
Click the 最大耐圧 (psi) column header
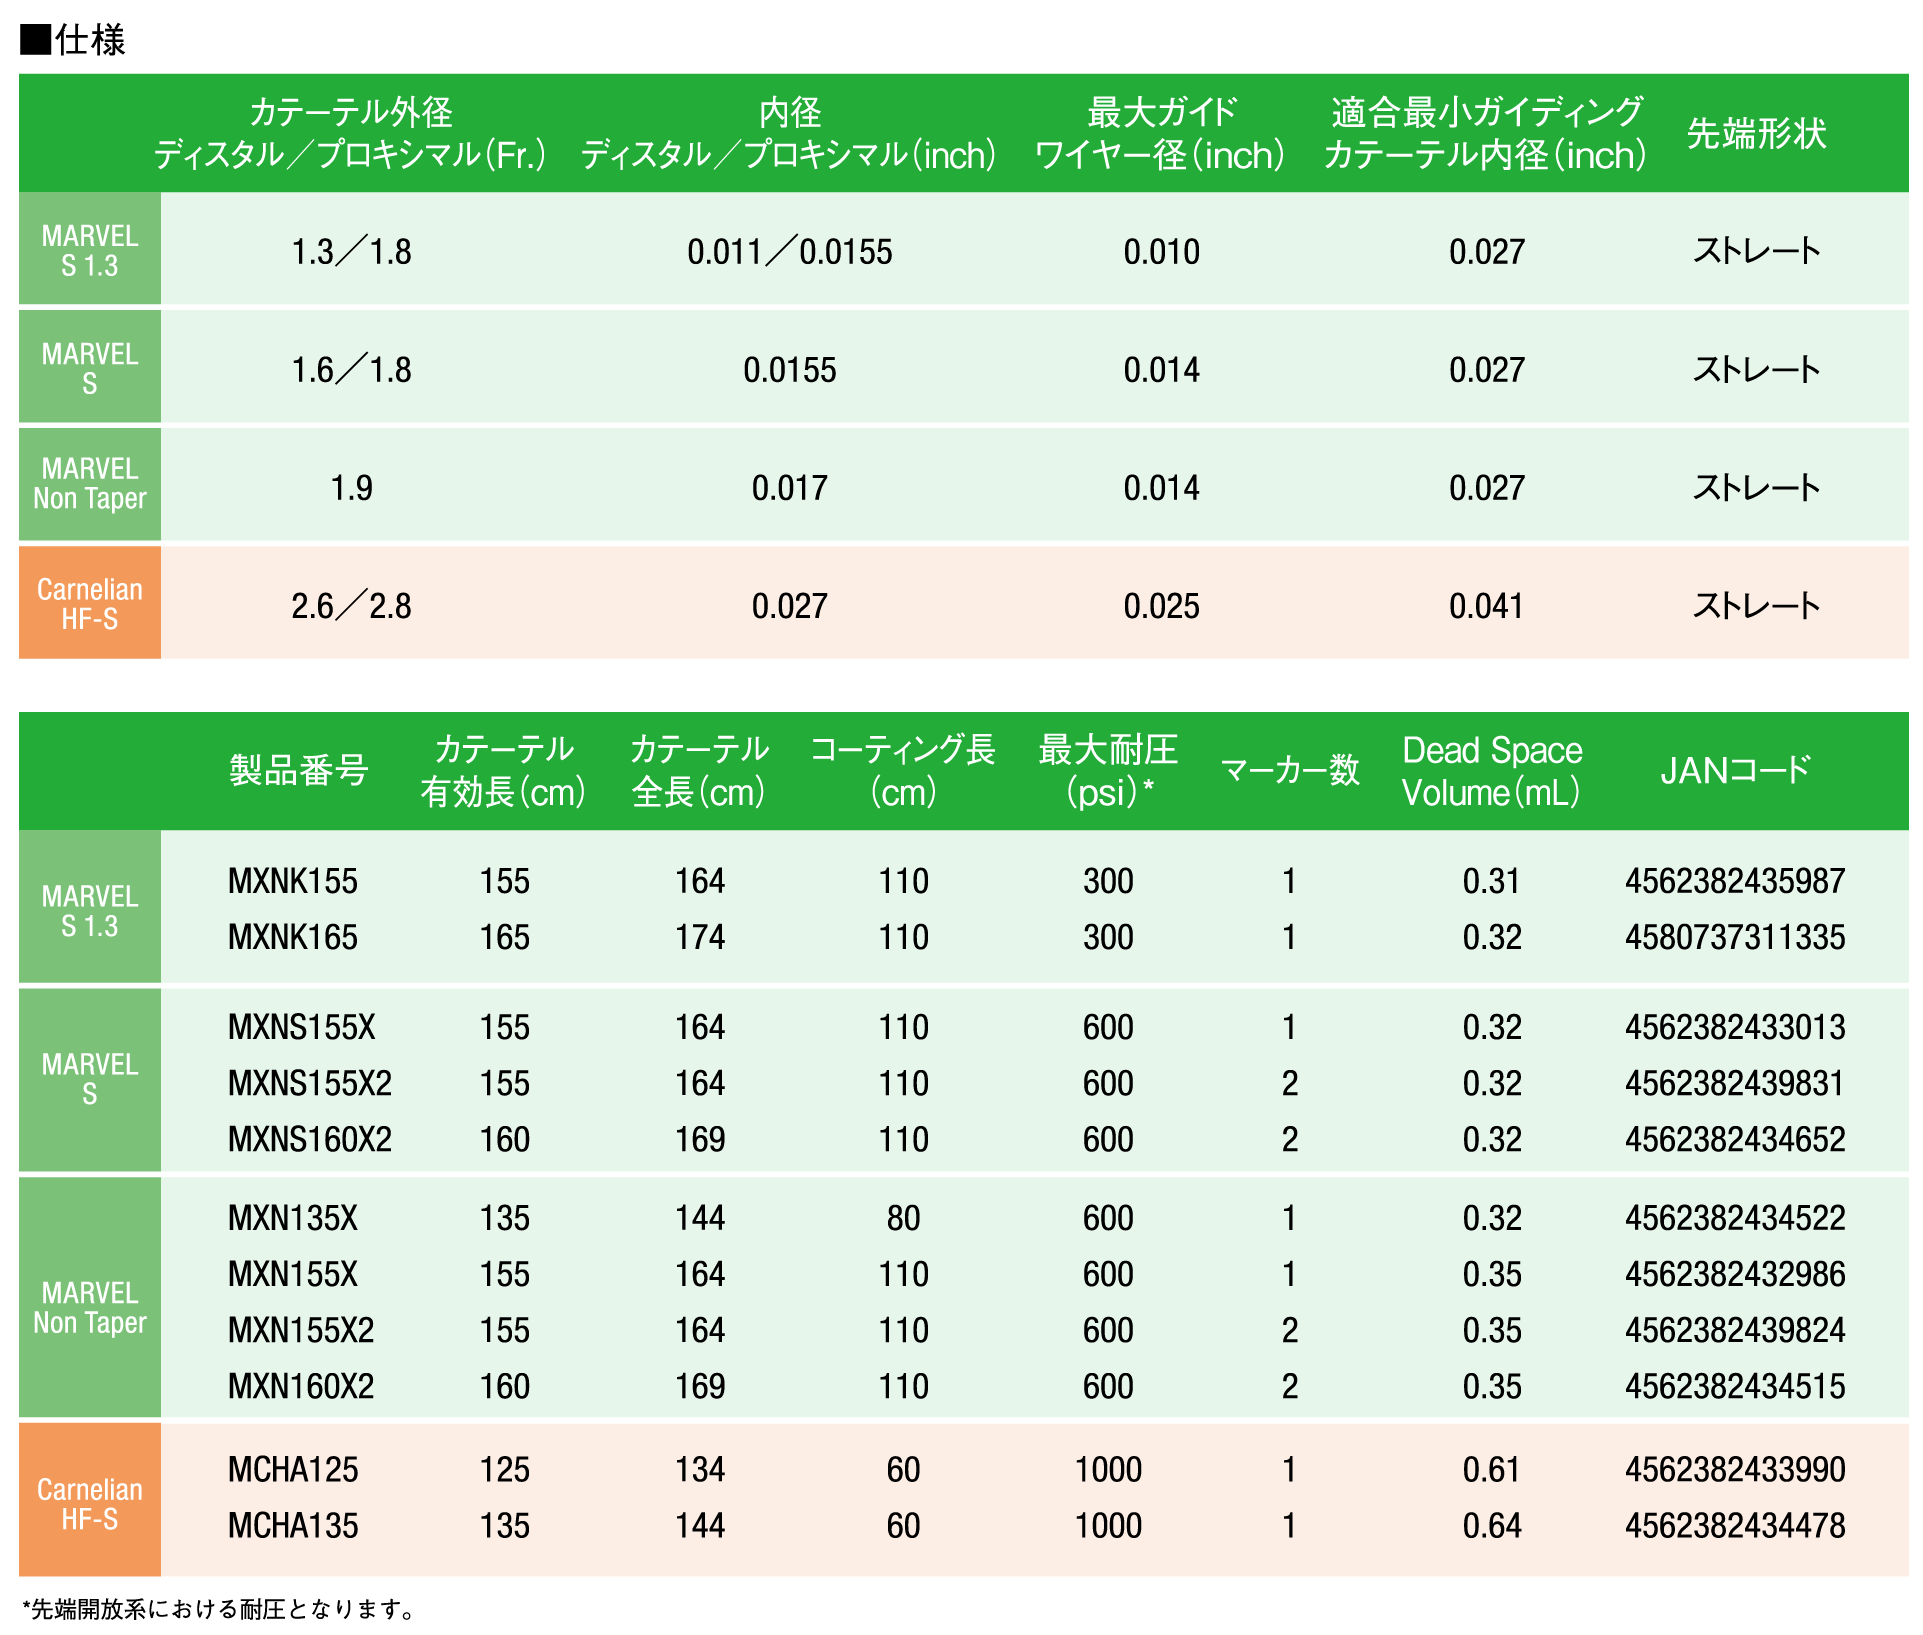[x=1107, y=770]
